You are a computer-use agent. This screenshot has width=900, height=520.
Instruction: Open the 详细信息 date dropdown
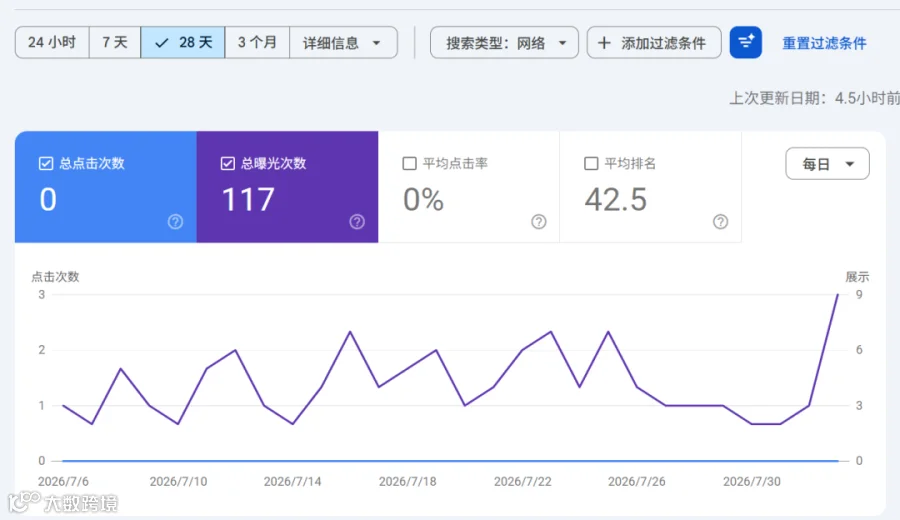343,42
